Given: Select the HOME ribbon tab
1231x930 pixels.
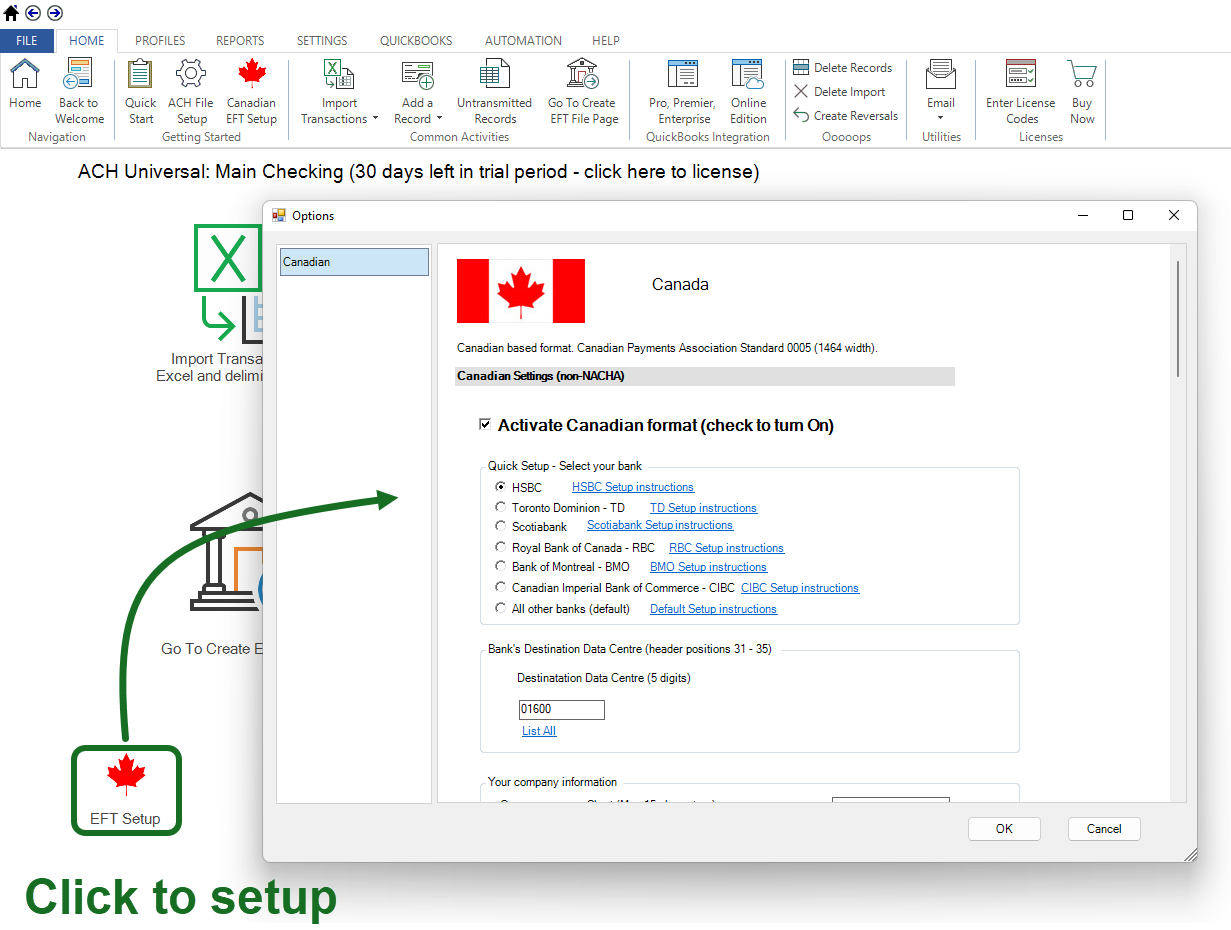Looking at the screenshot, I should (x=87, y=41).
